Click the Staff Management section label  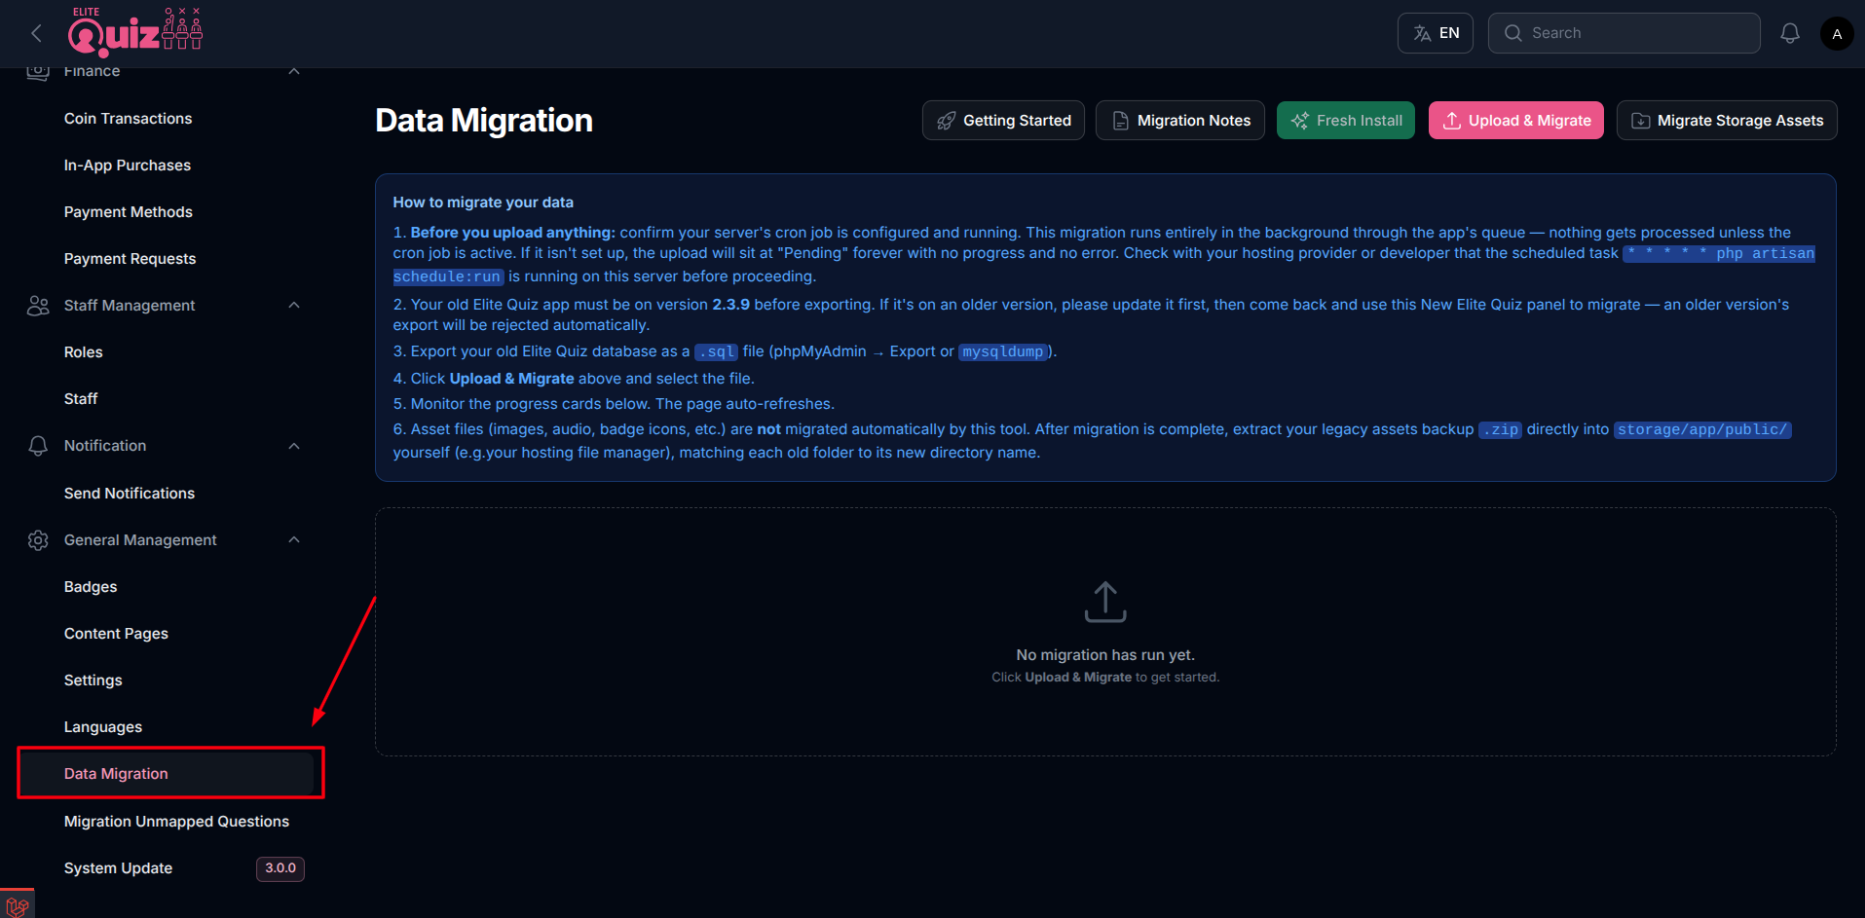tap(129, 305)
